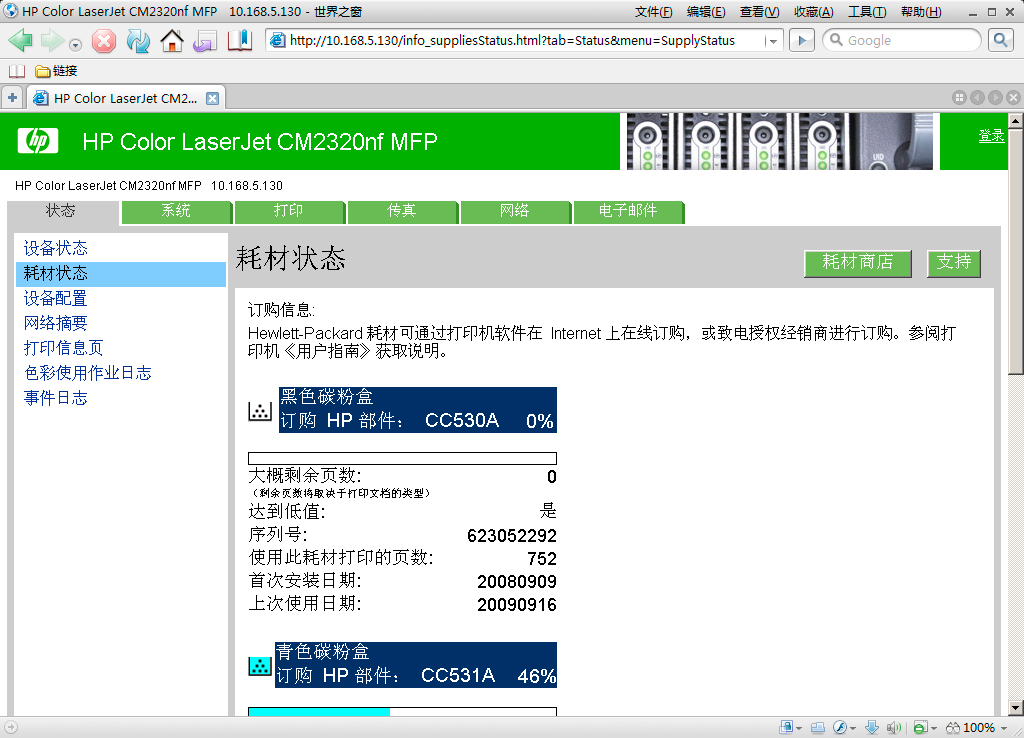This screenshot has height=738, width=1024.
Task: Click the 耗材商店 button
Action: coord(857,262)
